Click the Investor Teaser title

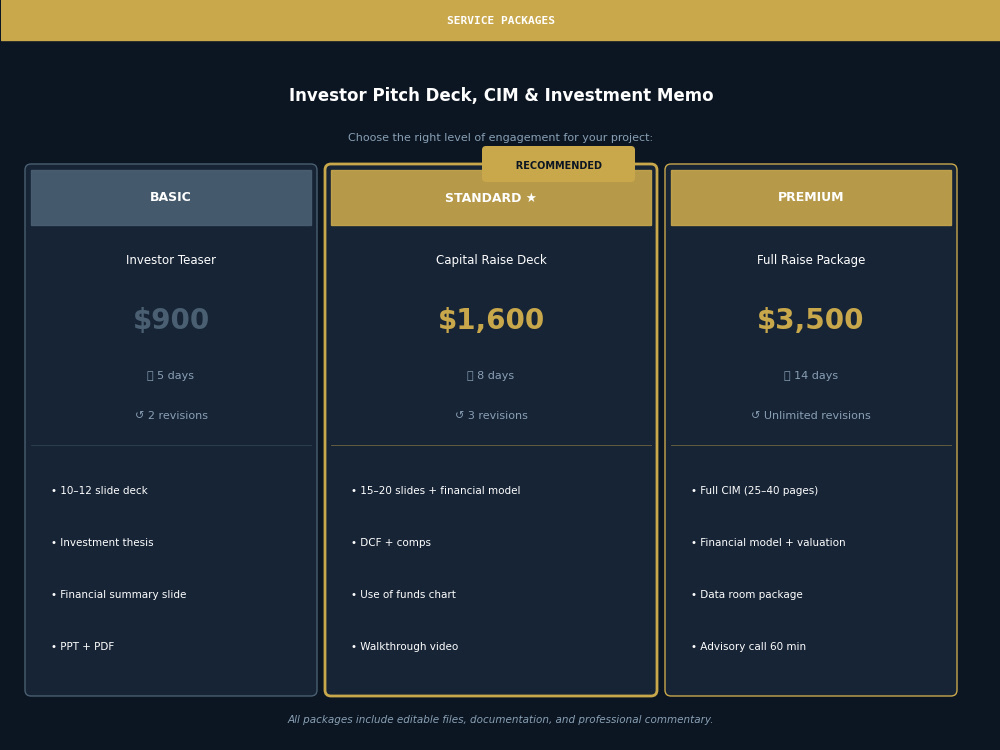171,260
